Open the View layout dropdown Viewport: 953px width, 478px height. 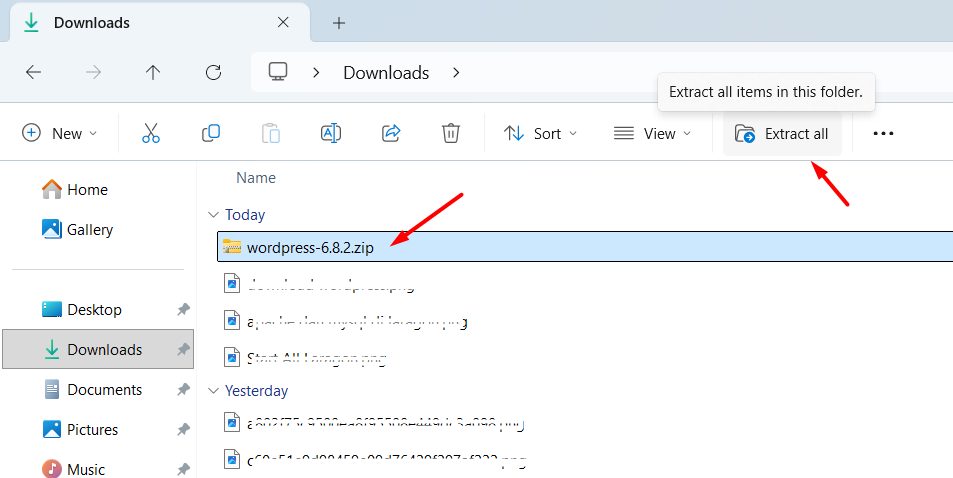[x=653, y=133]
